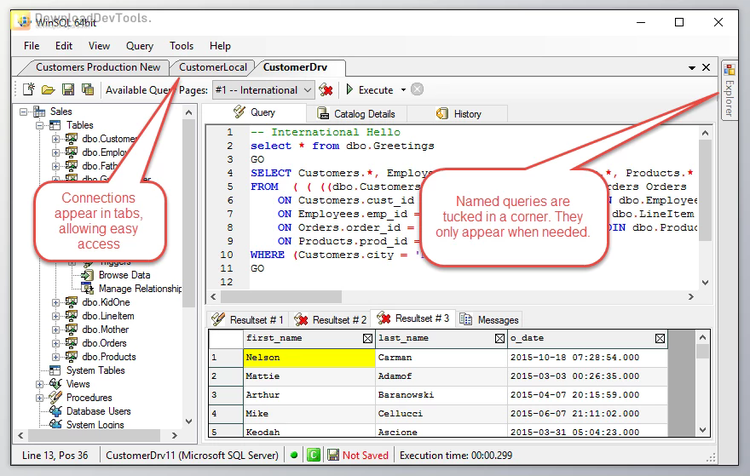Expand the dbo.KidOne table node
The height and width of the screenshot is (476, 750).
55,302
